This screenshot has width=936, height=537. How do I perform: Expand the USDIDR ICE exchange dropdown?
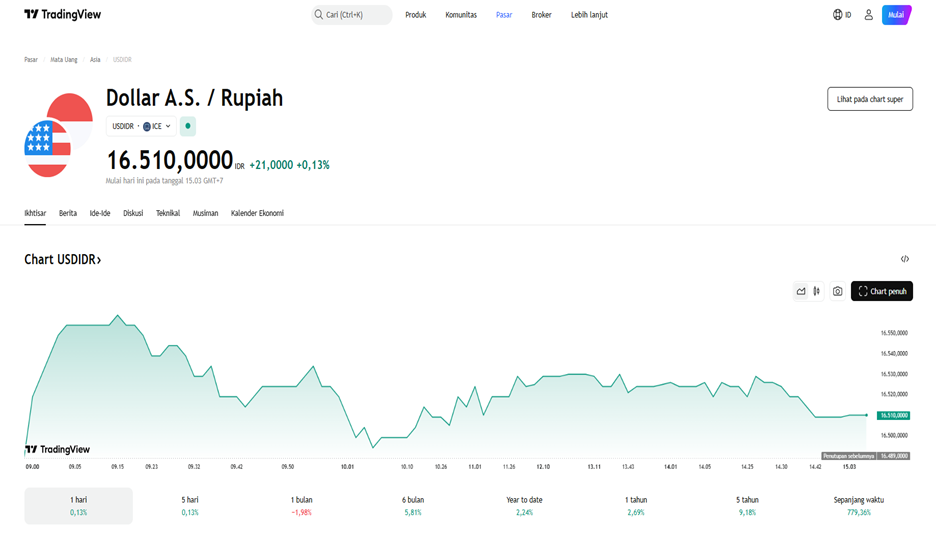click(141, 126)
